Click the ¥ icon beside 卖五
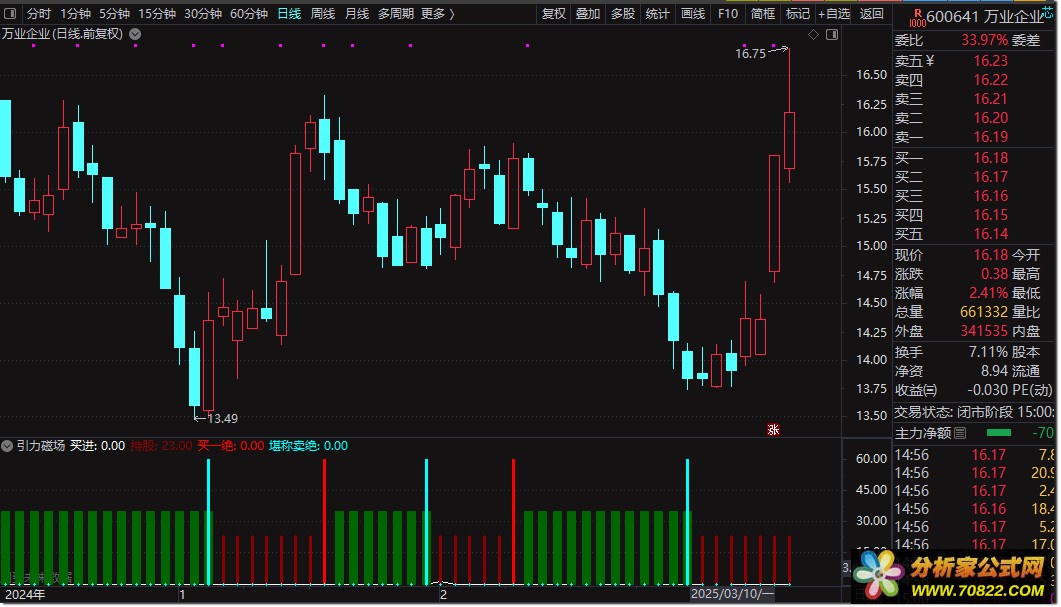This screenshot has width=1061, height=607. tap(930, 61)
